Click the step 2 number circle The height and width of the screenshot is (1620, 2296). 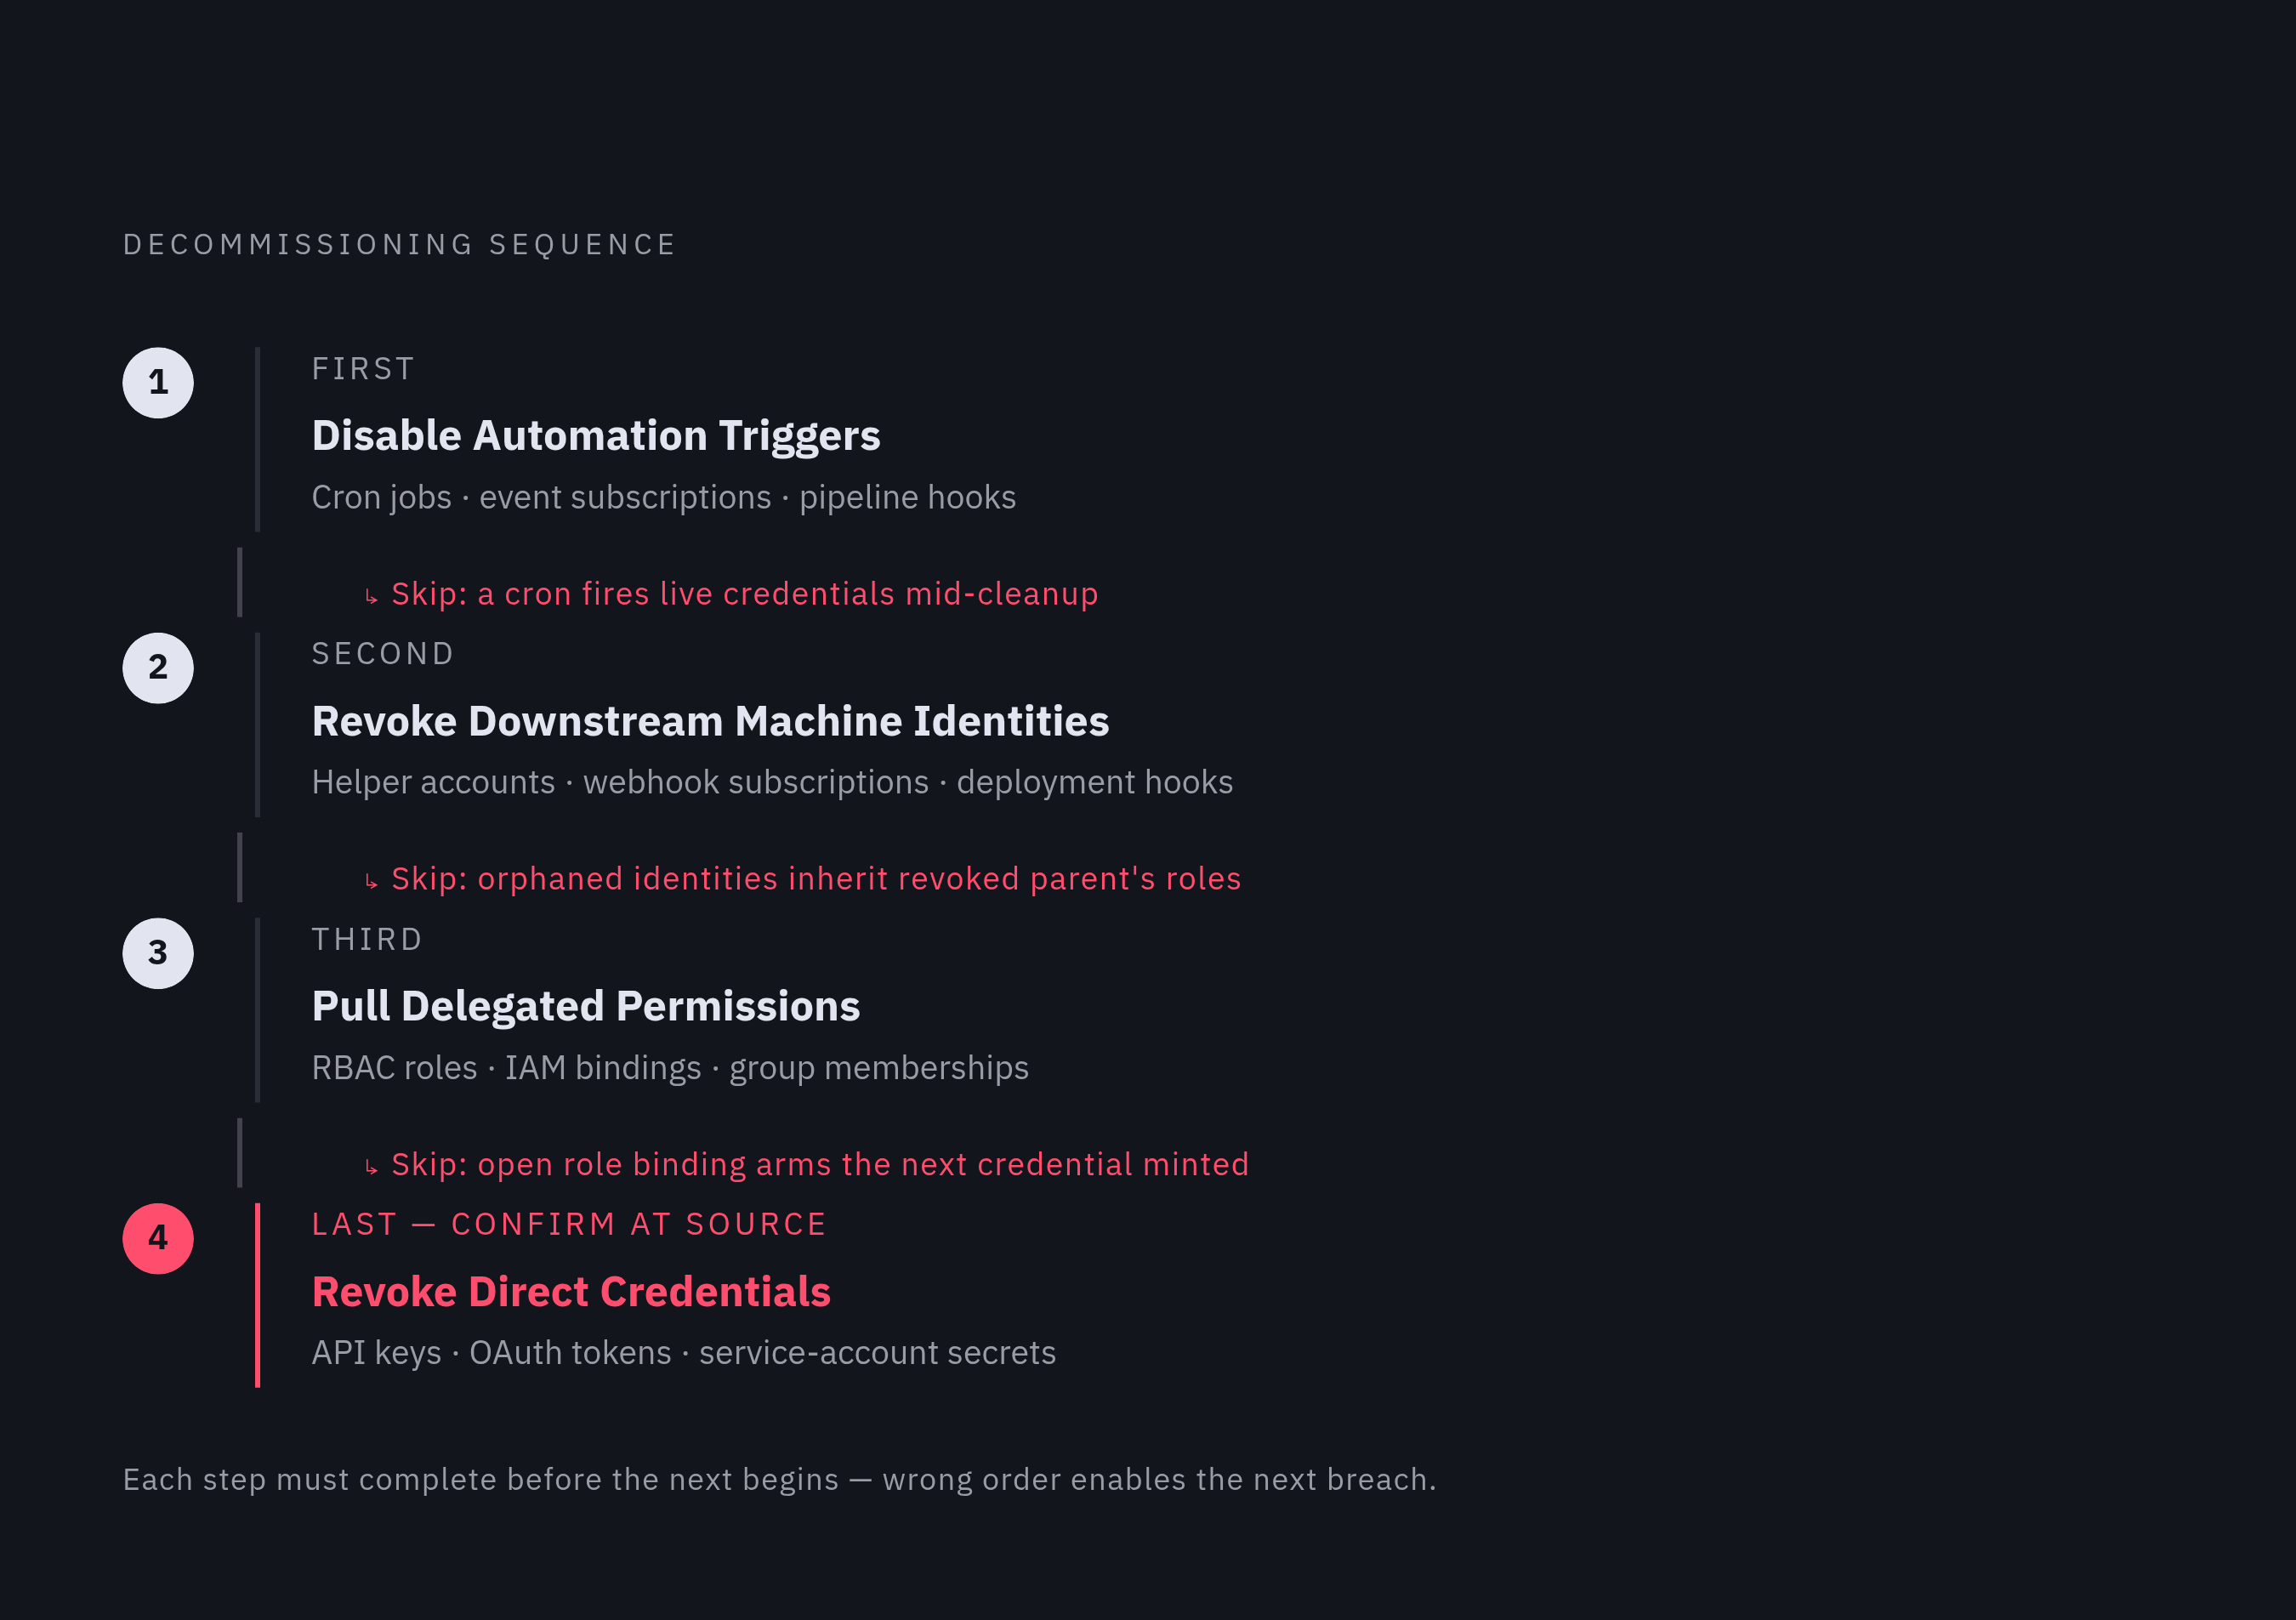[158, 668]
